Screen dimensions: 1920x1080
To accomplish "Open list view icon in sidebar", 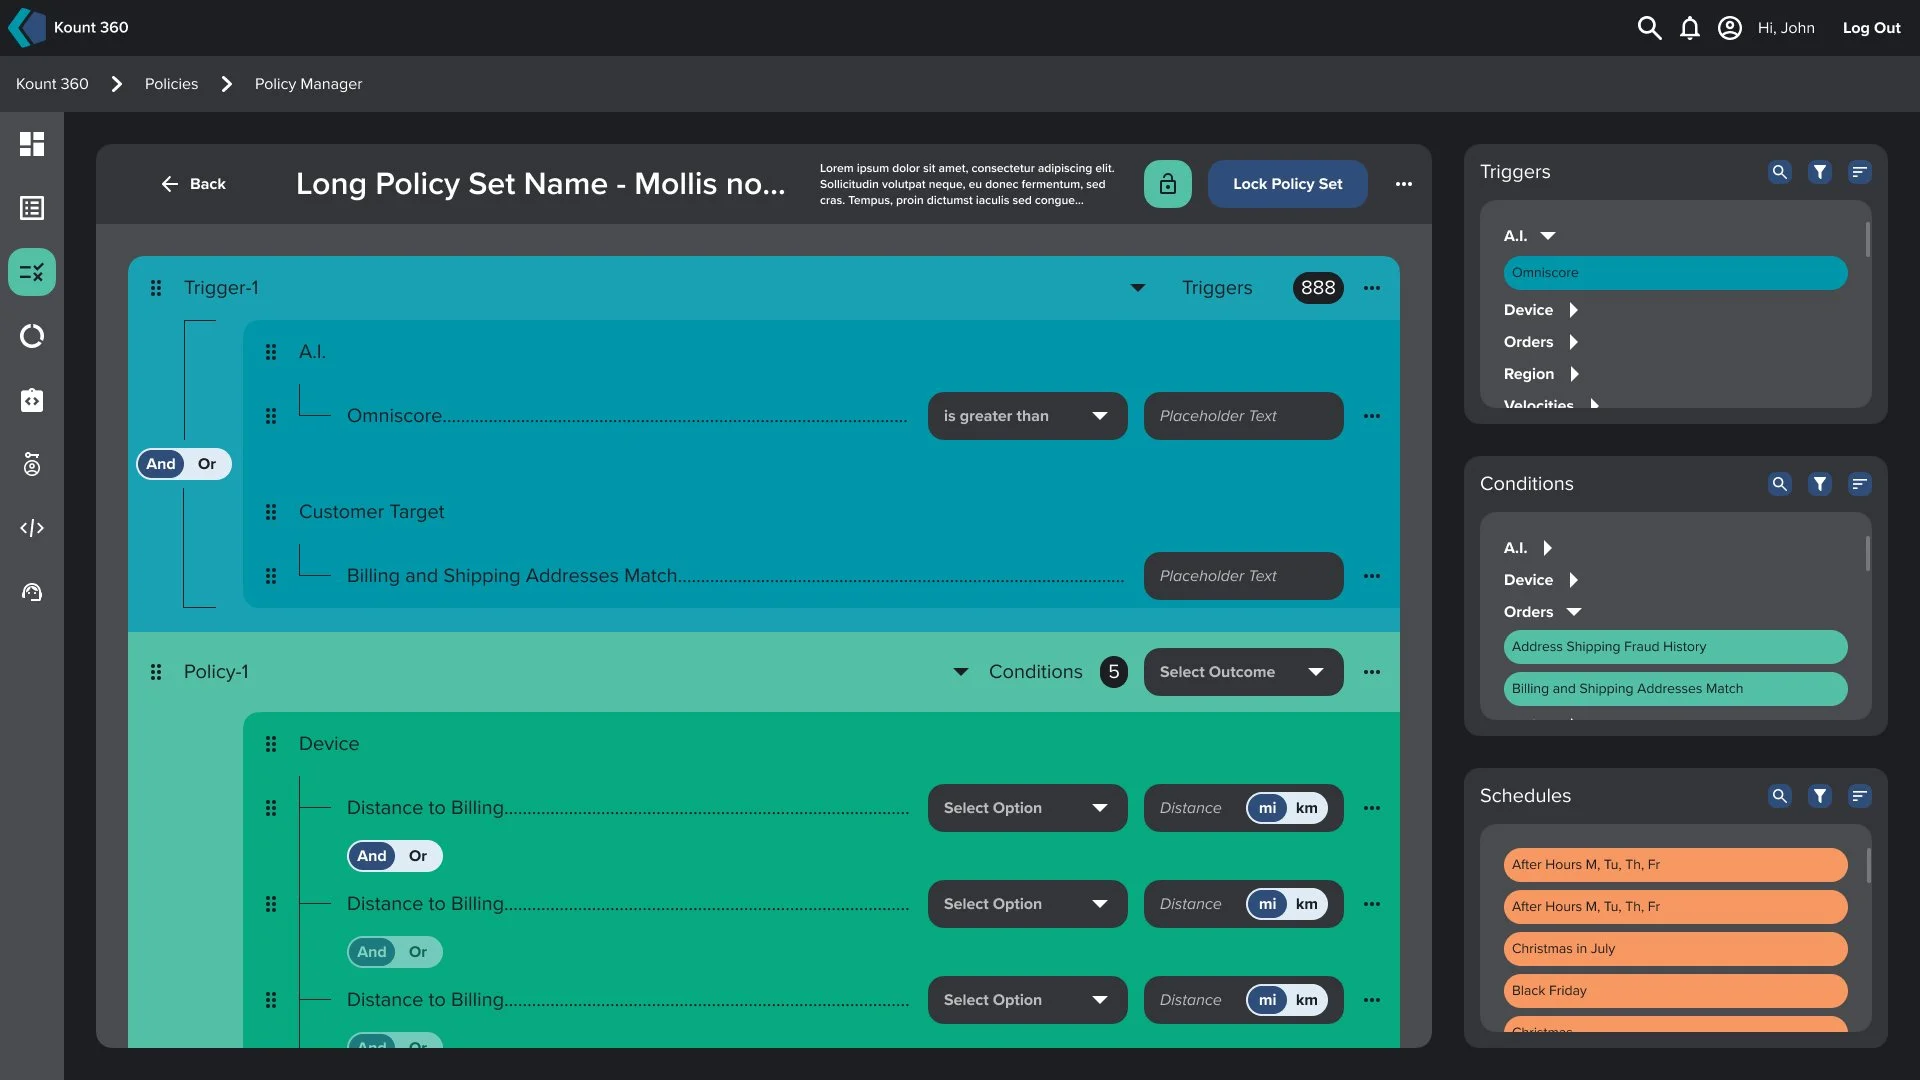I will [x=32, y=208].
